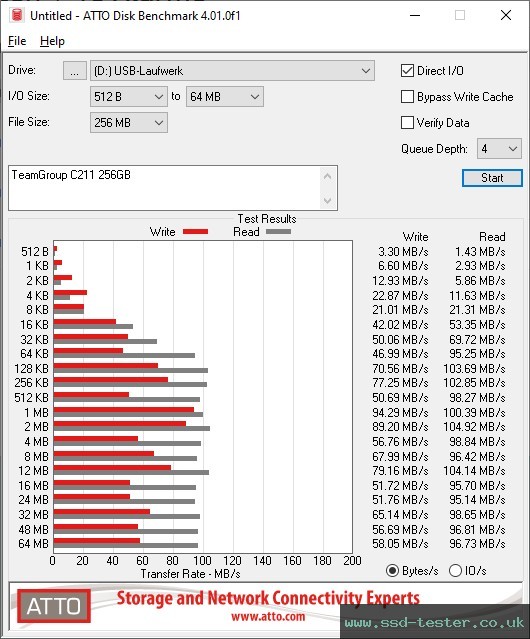Click the write value 94.29 MB/s

400,412
